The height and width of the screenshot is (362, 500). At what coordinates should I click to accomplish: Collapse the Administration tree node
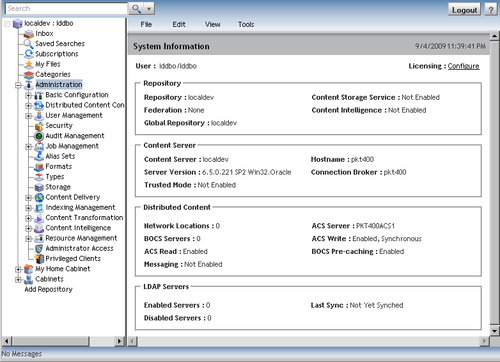[x=18, y=85]
